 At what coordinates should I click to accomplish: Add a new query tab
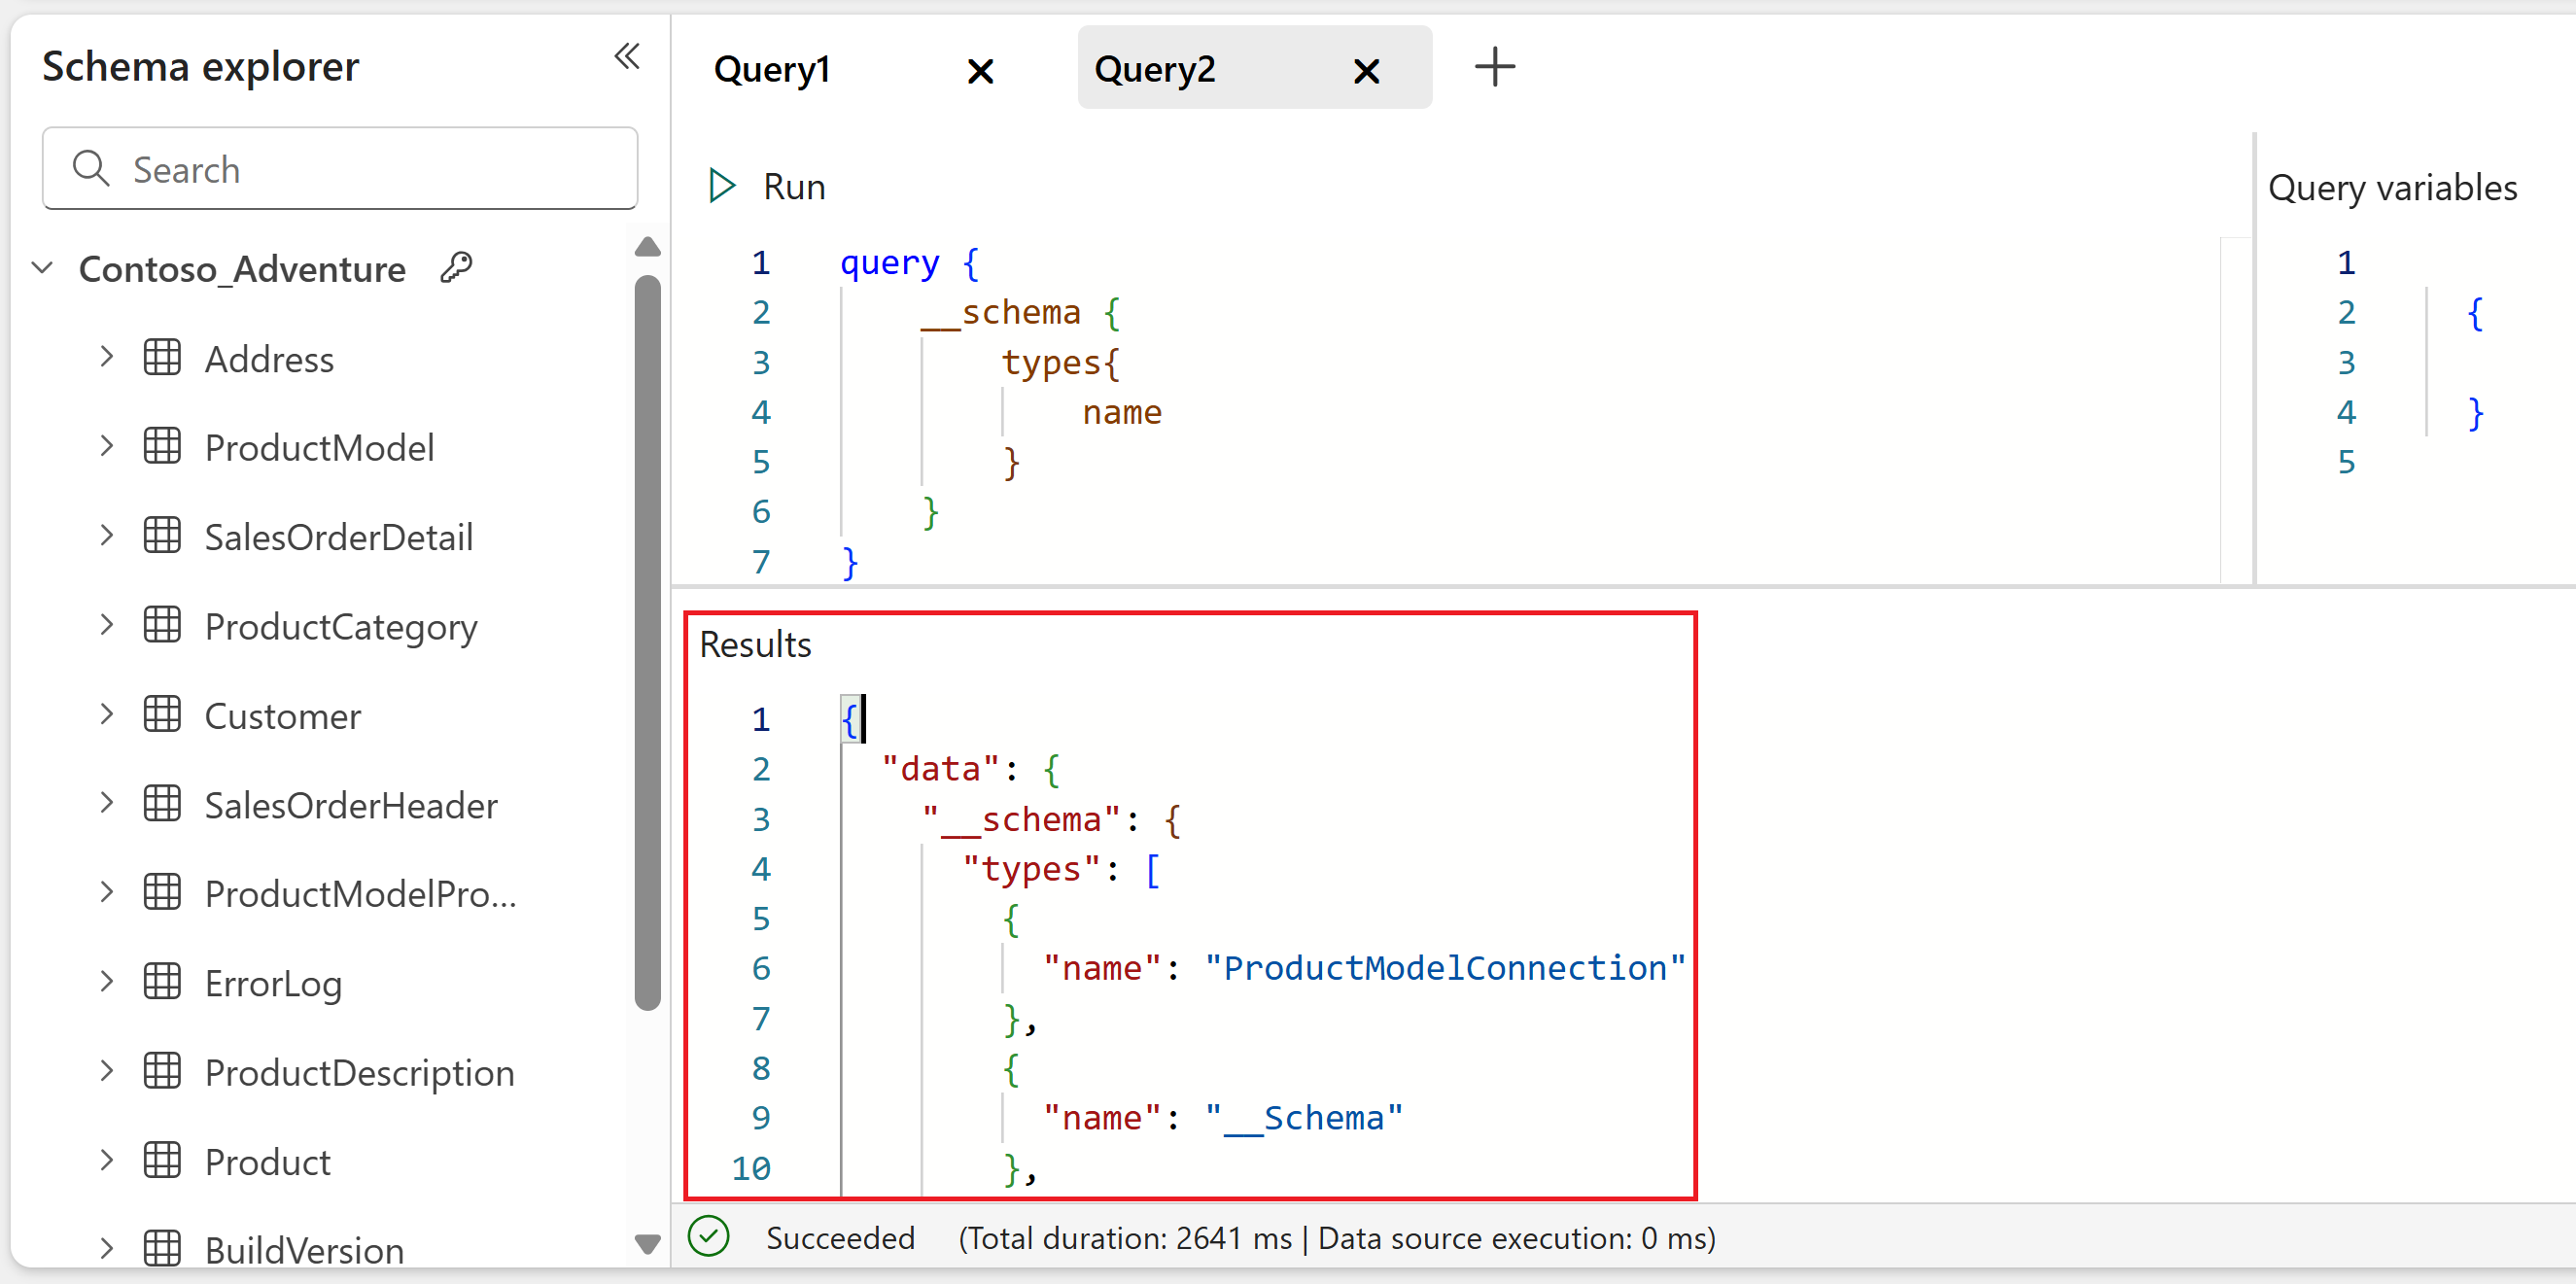coord(1494,67)
